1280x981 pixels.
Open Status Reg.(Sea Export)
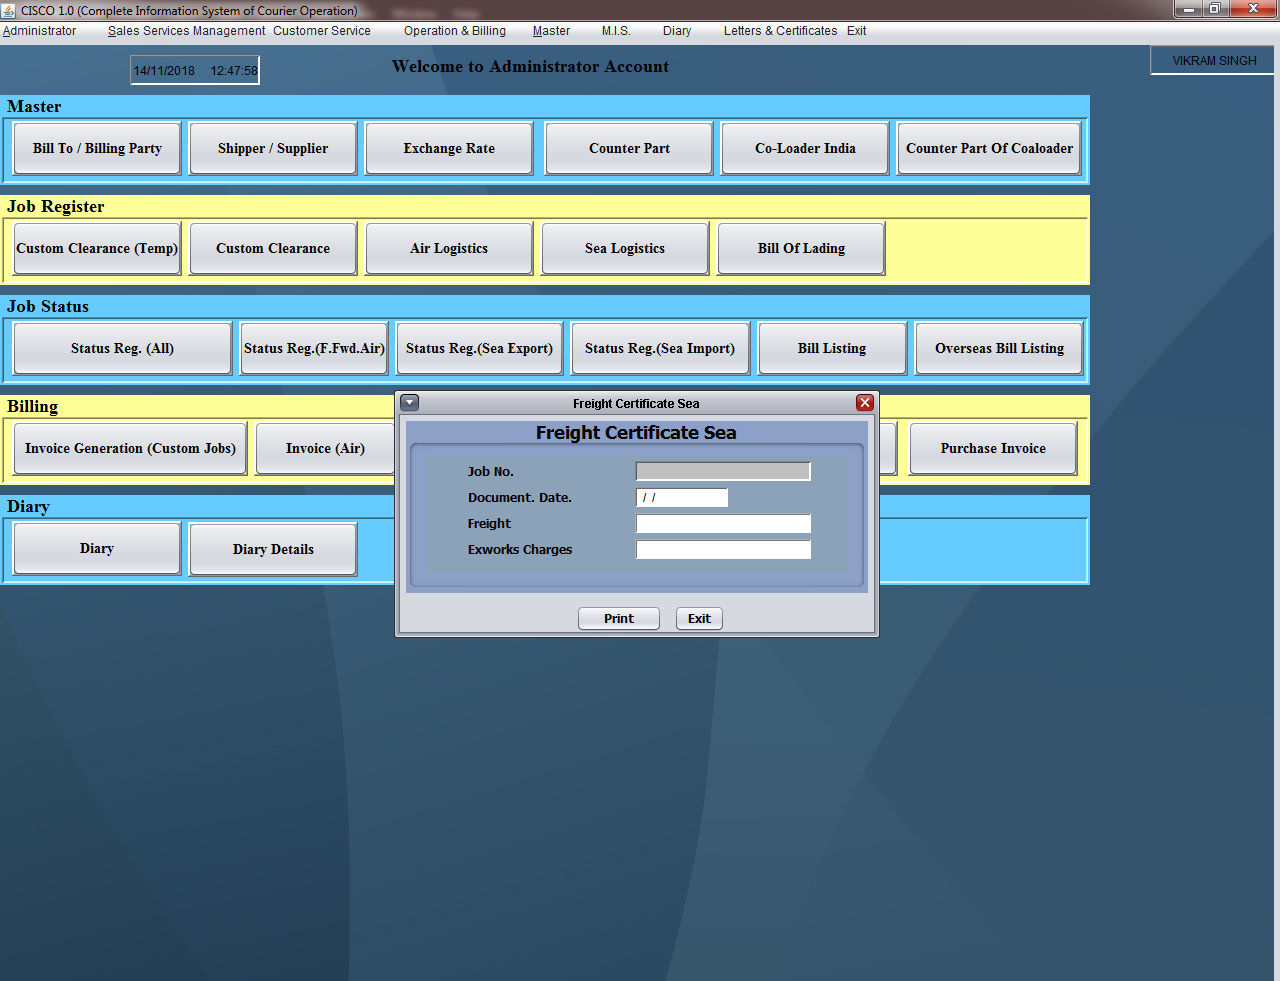coord(479,348)
